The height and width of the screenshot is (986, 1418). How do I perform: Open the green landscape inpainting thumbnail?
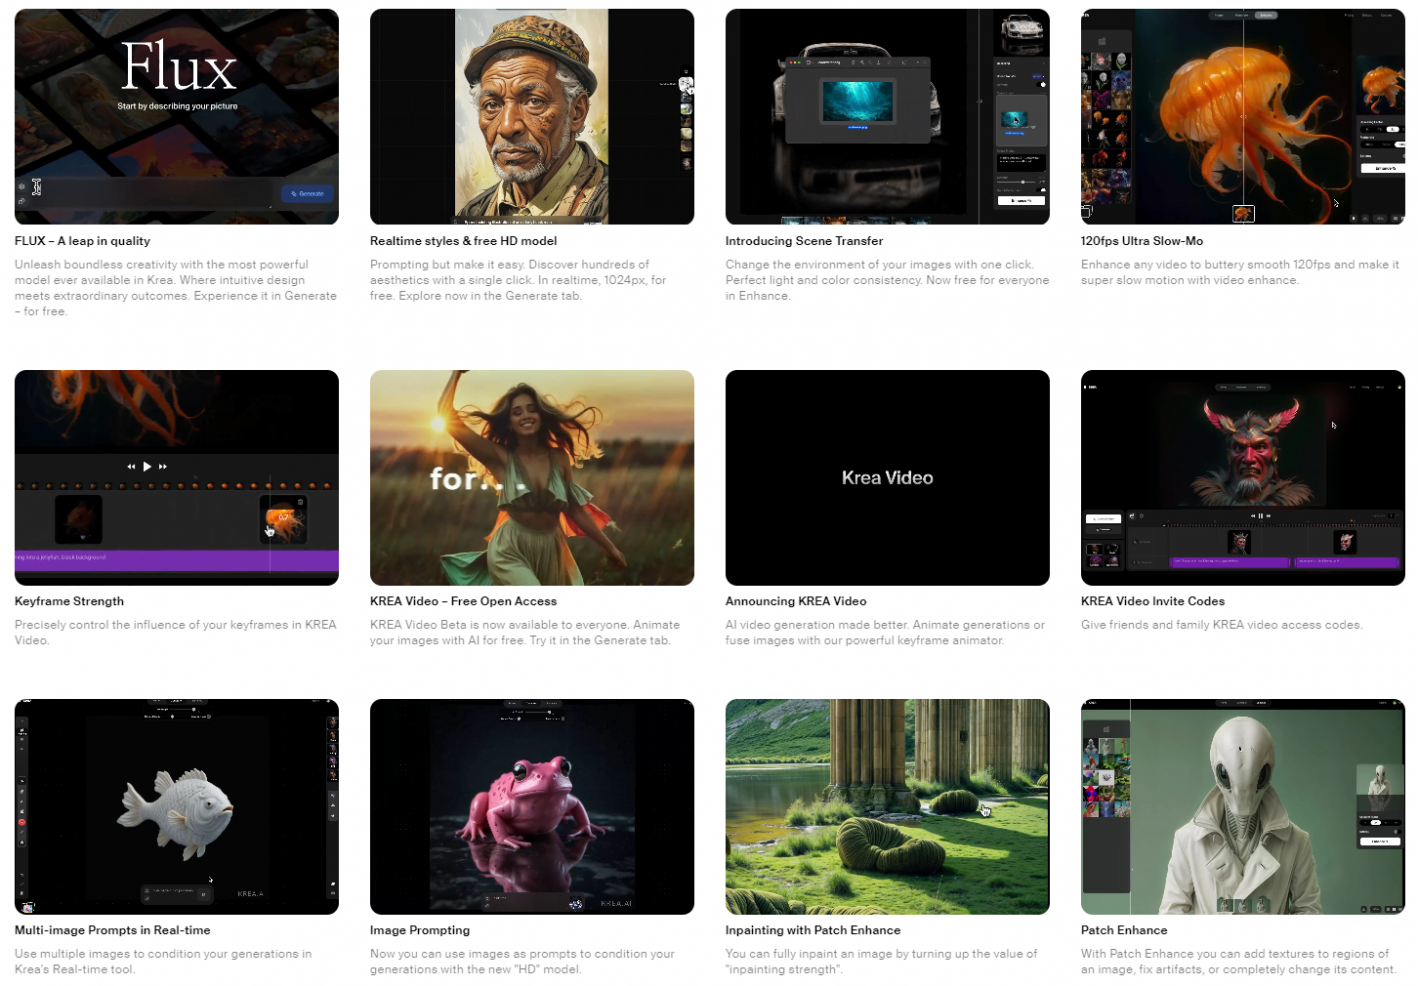click(x=887, y=806)
